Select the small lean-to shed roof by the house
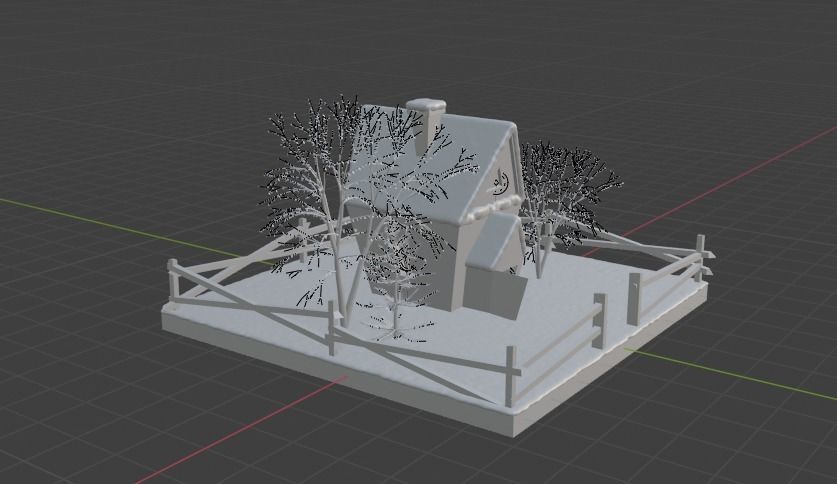Image resolution: width=837 pixels, height=484 pixels. point(492,241)
